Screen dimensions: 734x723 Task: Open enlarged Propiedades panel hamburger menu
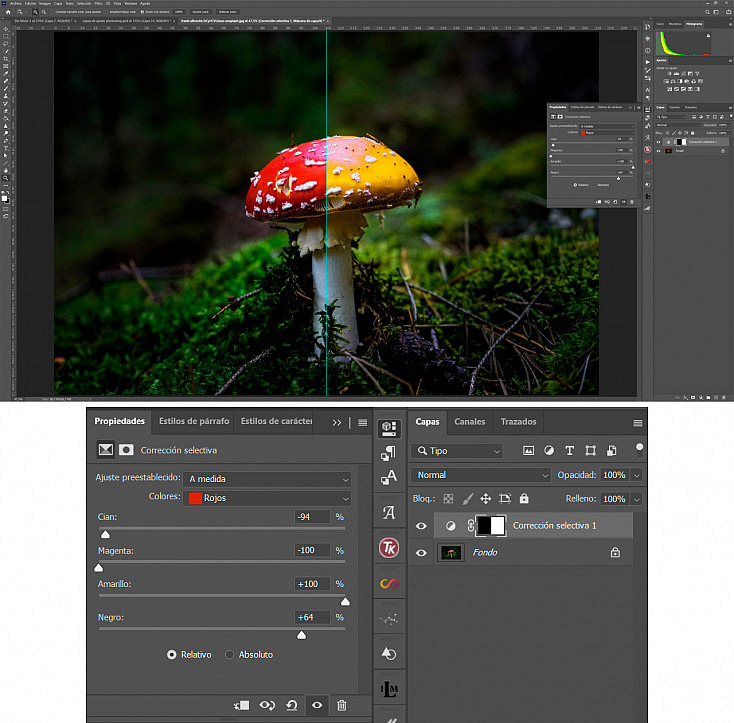(x=362, y=423)
